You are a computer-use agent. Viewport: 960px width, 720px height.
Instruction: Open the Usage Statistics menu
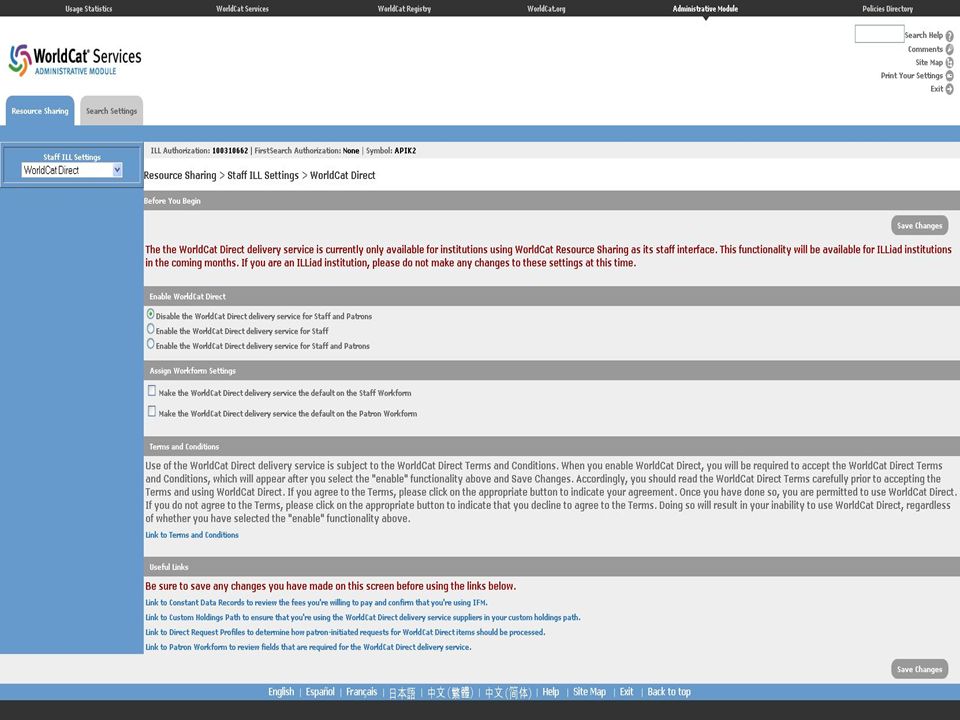89,9
